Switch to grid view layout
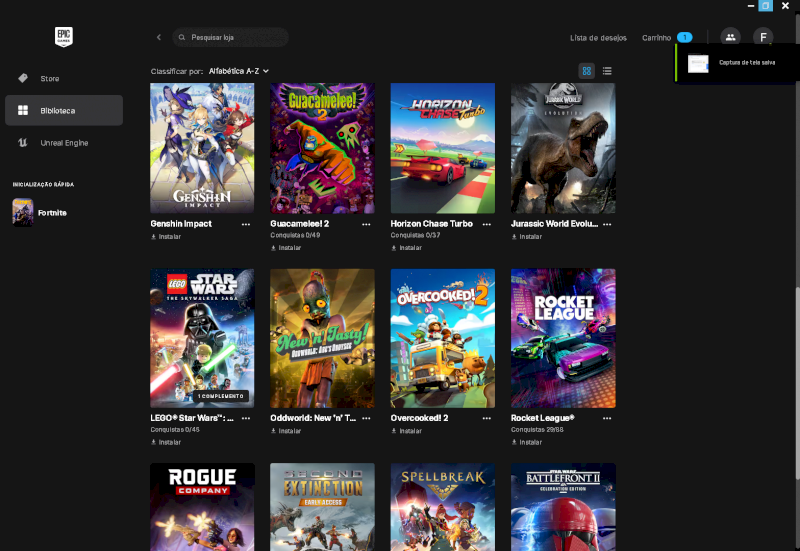The width and height of the screenshot is (800, 551). pos(587,71)
